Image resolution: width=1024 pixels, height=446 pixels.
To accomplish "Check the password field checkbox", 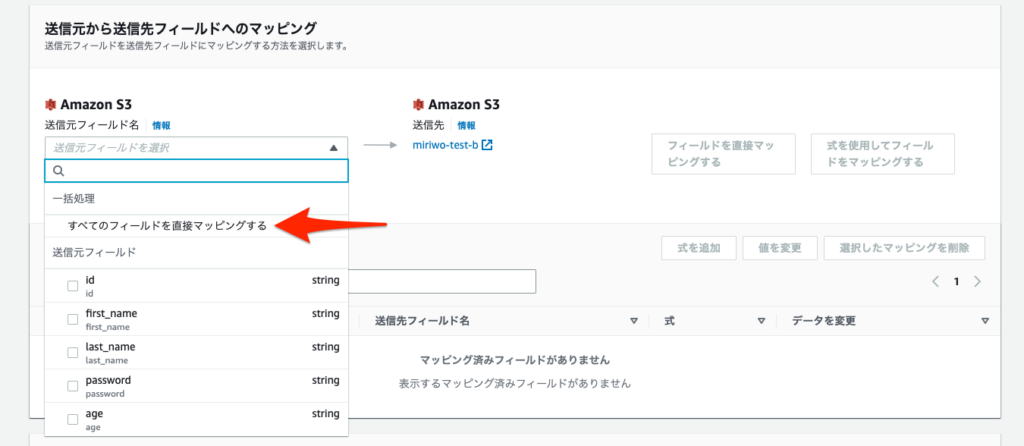I will pos(73,386).
